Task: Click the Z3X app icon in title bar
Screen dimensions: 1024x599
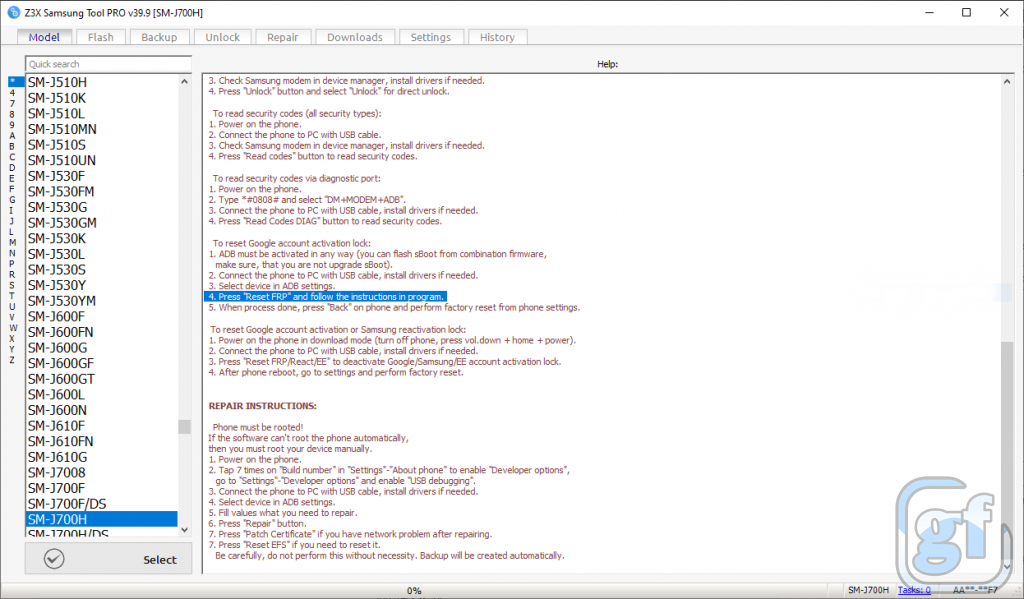Action: pyautogui.click(x=13, y=12)
